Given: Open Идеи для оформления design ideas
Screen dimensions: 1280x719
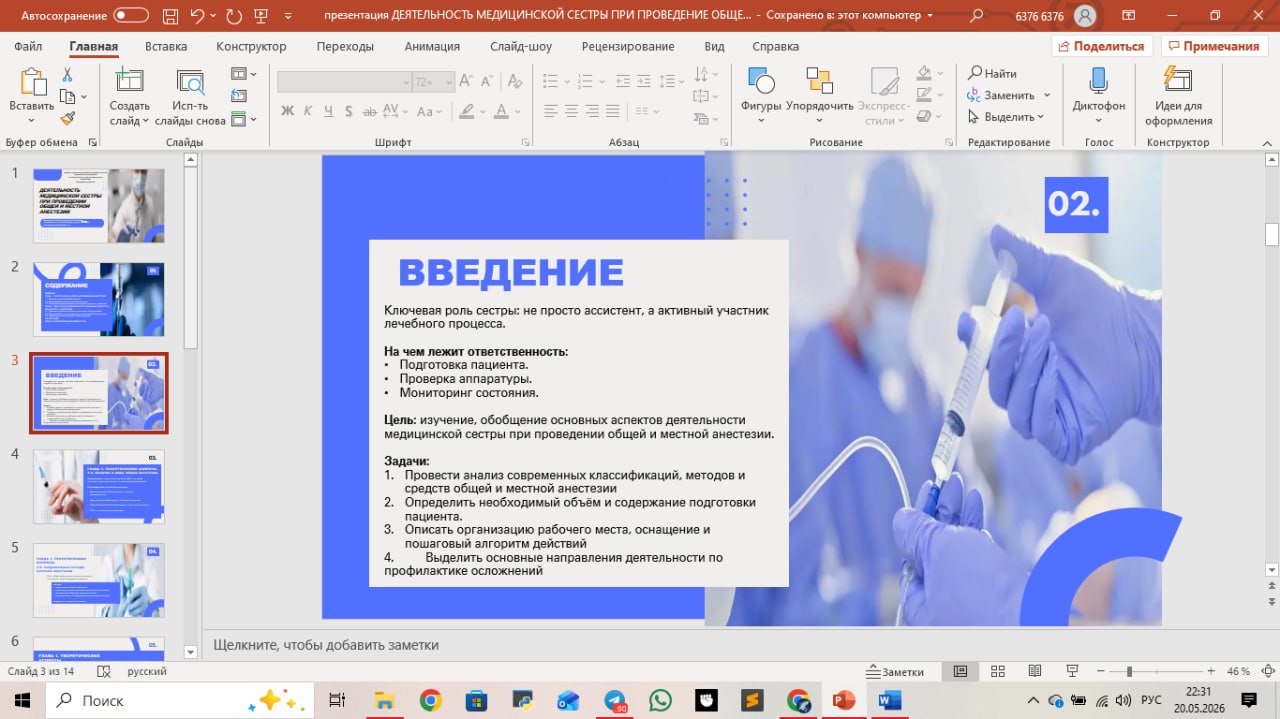Looking at the screenshot, I should (x=1179, y=98).
